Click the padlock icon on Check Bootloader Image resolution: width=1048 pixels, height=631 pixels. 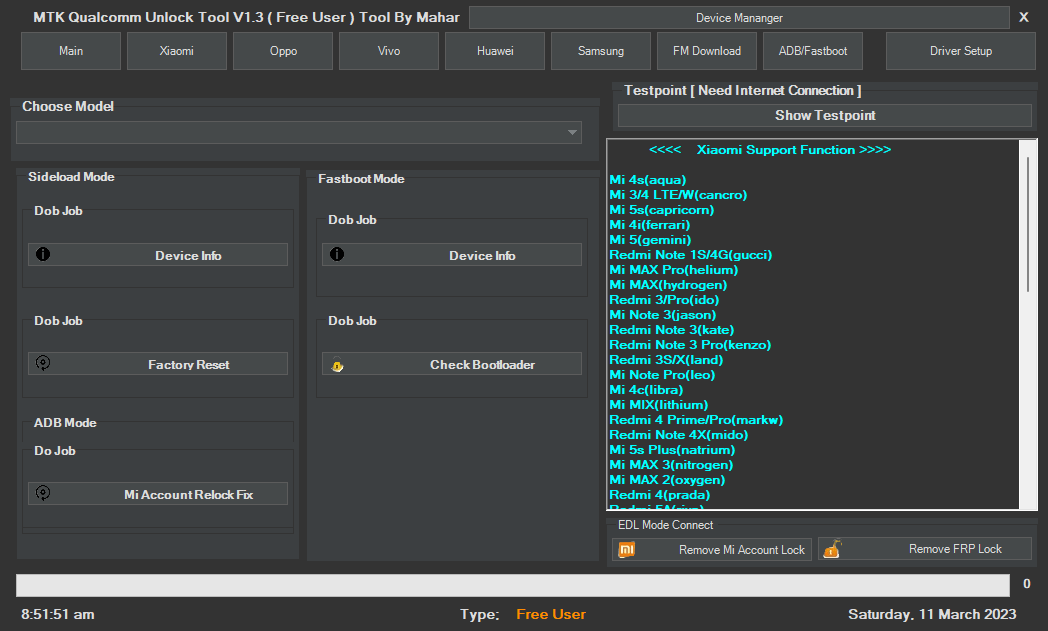click(337, 364)
